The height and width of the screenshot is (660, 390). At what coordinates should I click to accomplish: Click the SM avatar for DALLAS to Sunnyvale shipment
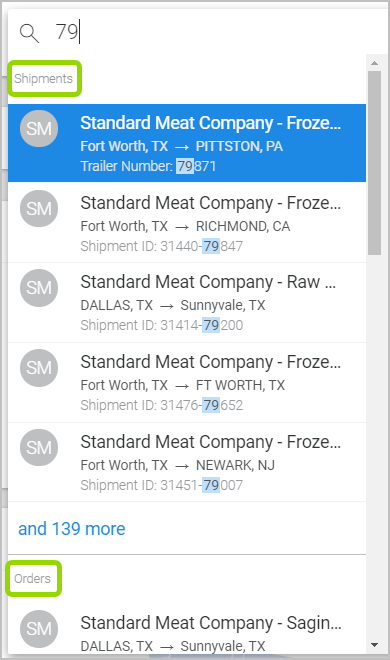pyautogui.click(x=39, y=288)
